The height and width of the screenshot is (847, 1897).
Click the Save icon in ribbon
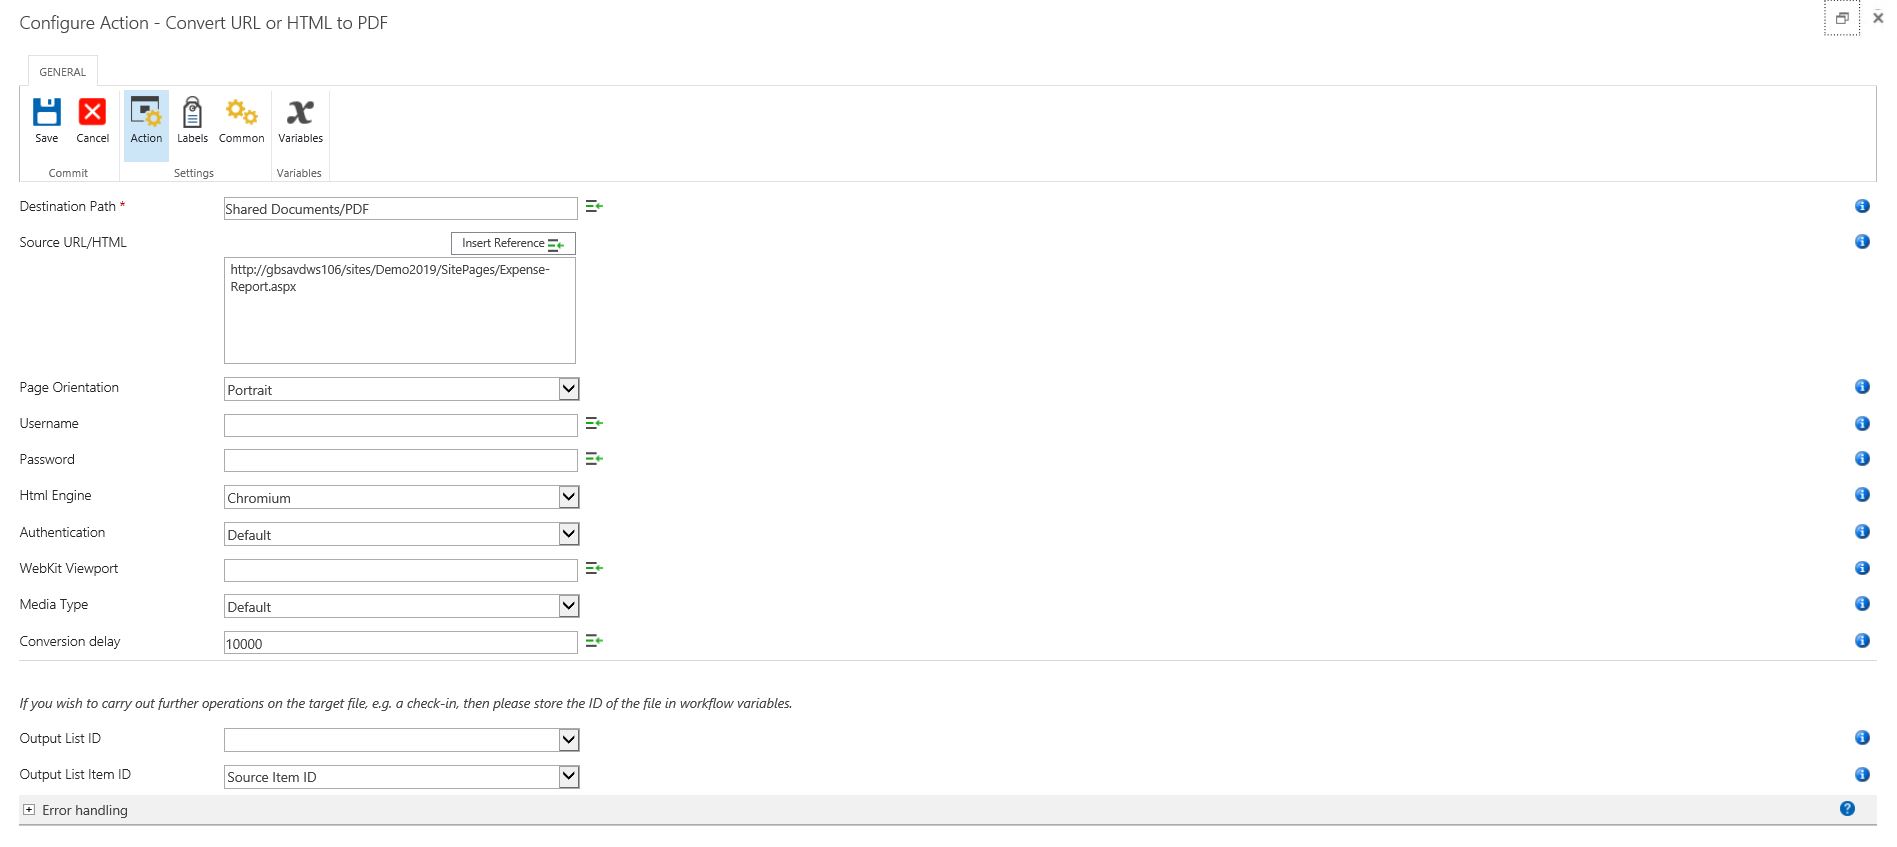click(46, 112)
